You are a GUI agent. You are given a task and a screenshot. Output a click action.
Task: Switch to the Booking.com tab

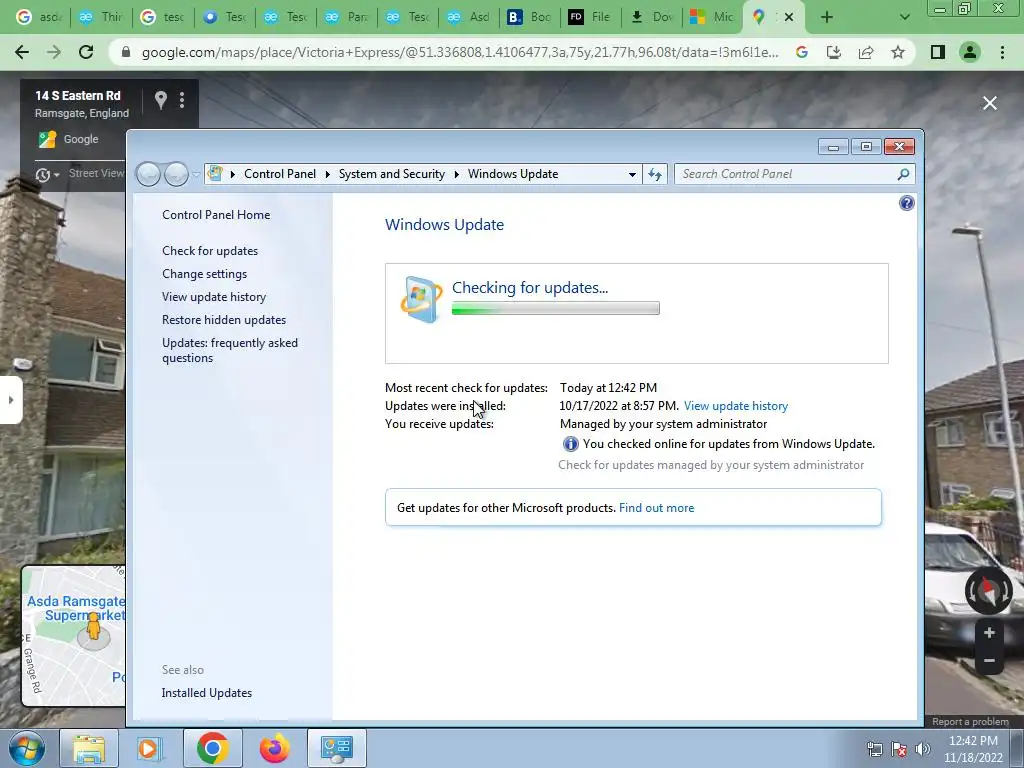pyautogui.click(x=529, y=17)
